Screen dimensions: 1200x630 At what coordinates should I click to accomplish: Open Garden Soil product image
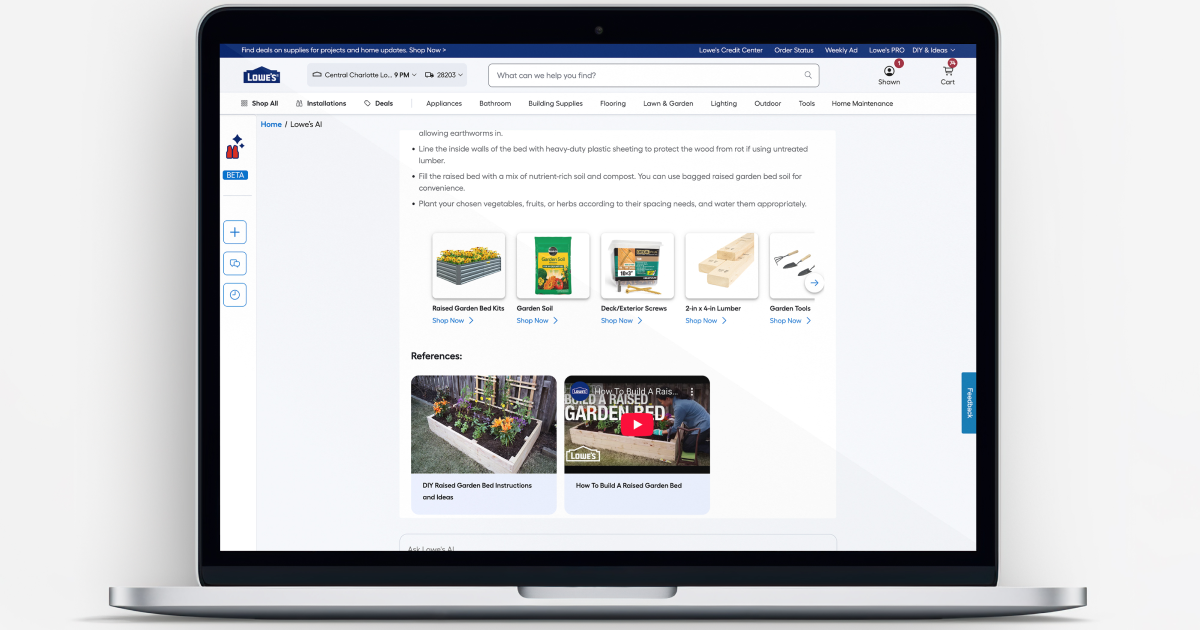click(x=553, y=266)
